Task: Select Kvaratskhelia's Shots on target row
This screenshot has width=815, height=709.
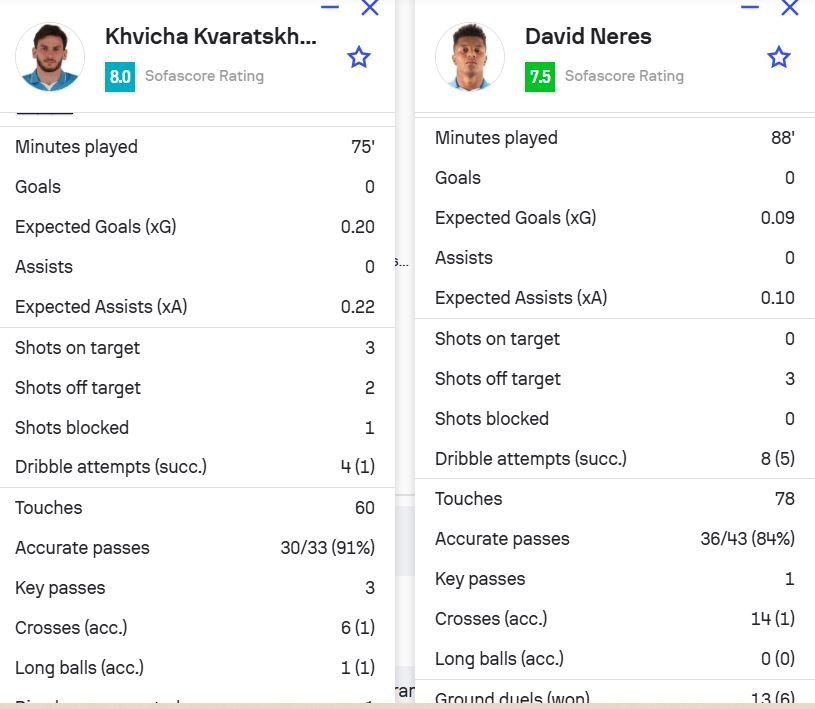Action: coord(195,348)
